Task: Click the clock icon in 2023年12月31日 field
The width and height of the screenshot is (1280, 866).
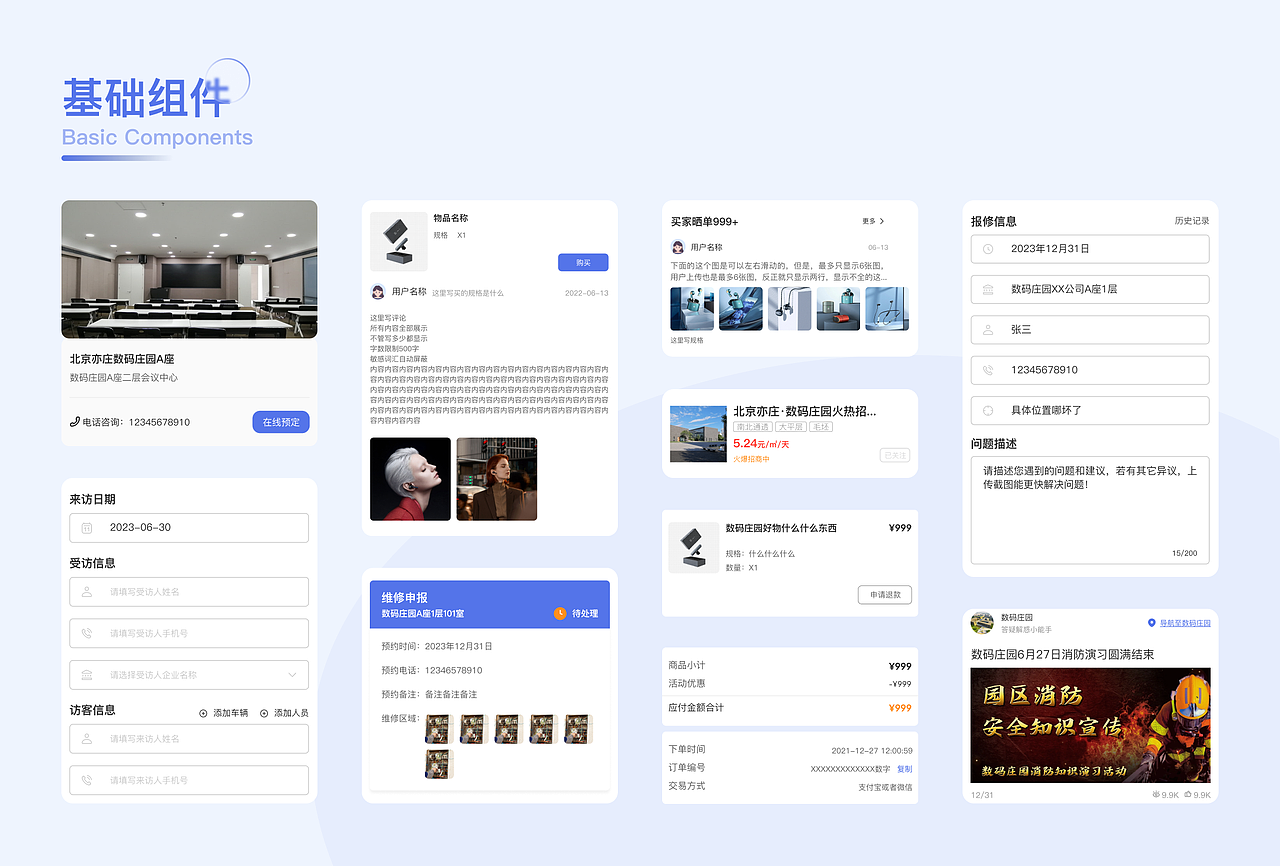Action: click(988, 249)
